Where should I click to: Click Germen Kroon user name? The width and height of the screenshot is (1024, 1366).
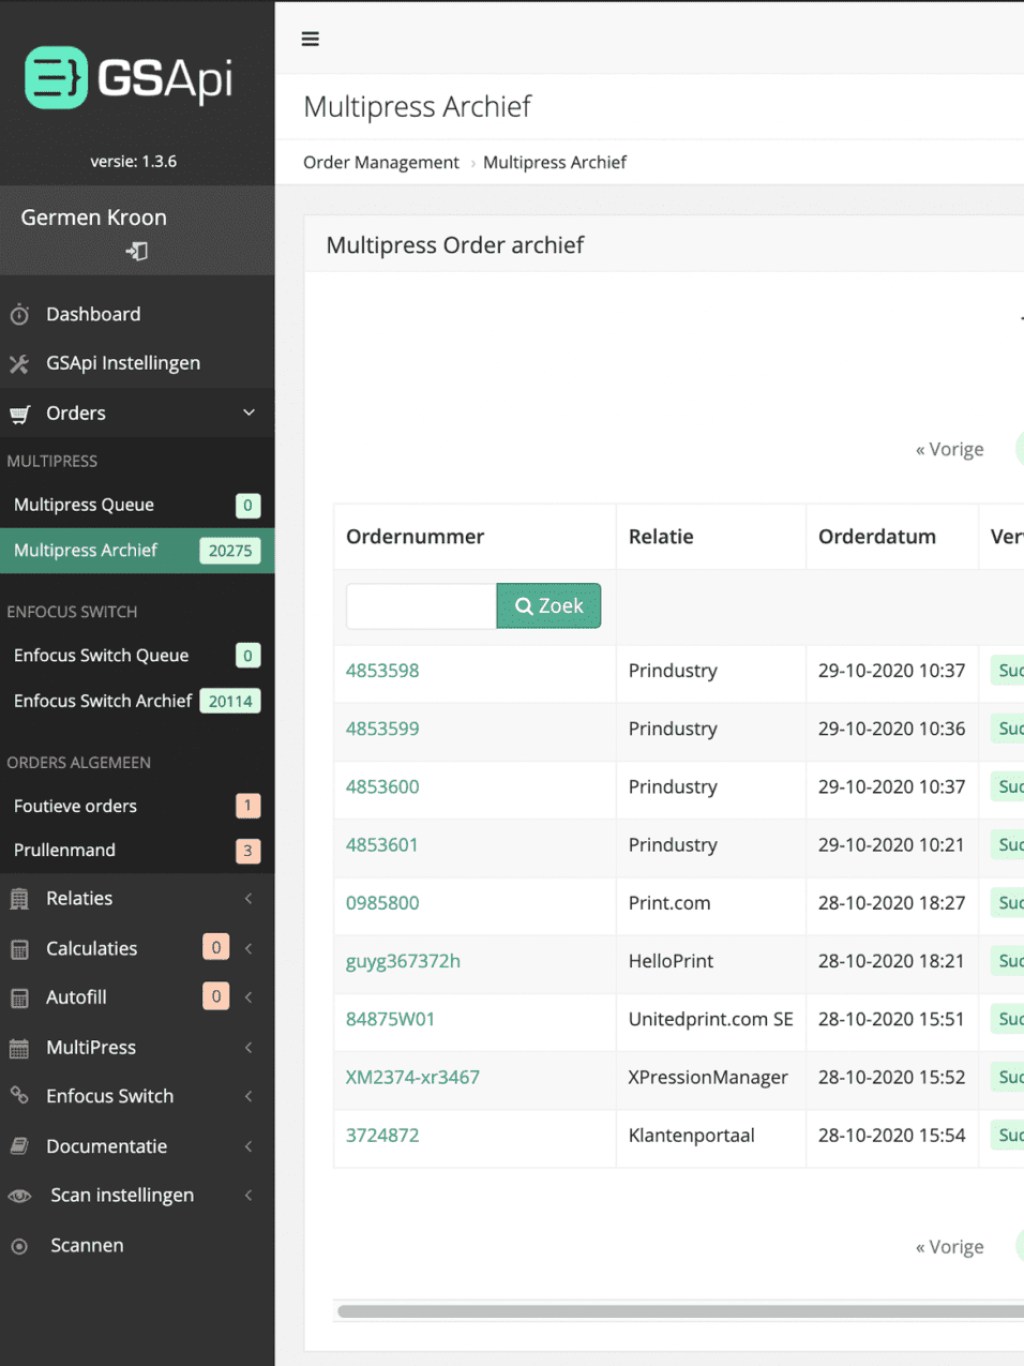point(94,218)
